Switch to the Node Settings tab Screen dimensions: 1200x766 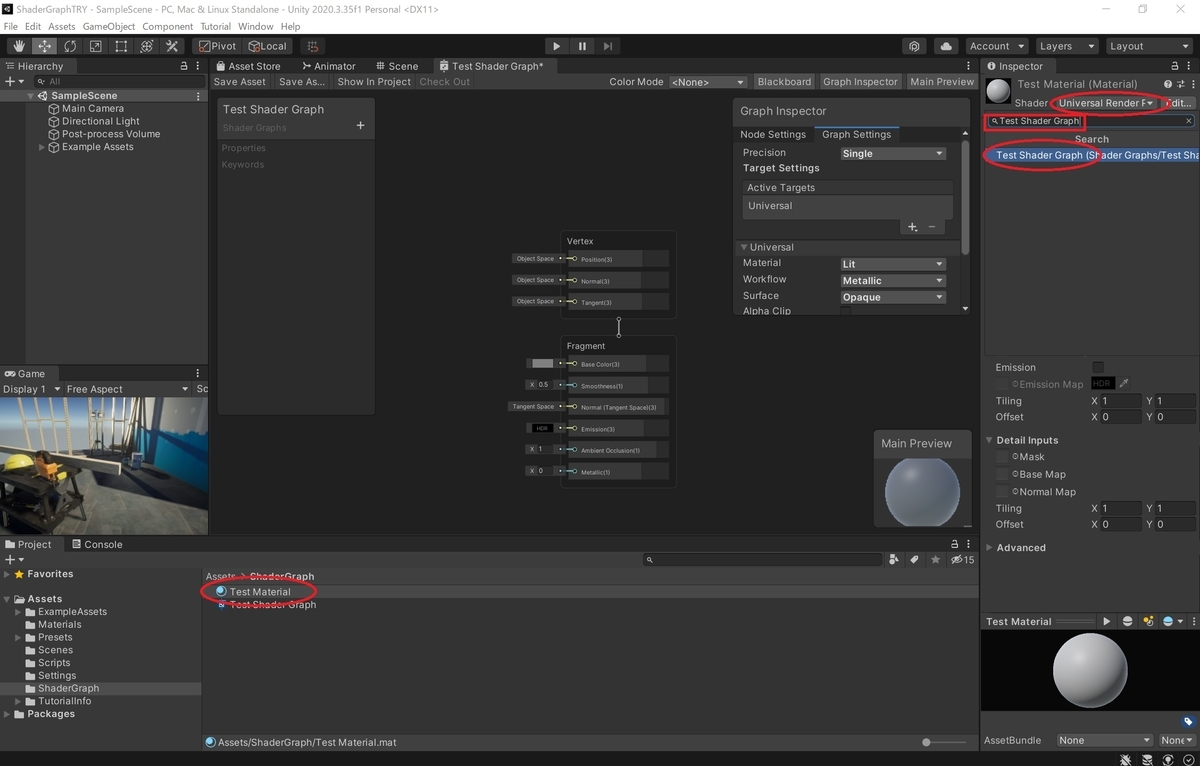(773, 134)
